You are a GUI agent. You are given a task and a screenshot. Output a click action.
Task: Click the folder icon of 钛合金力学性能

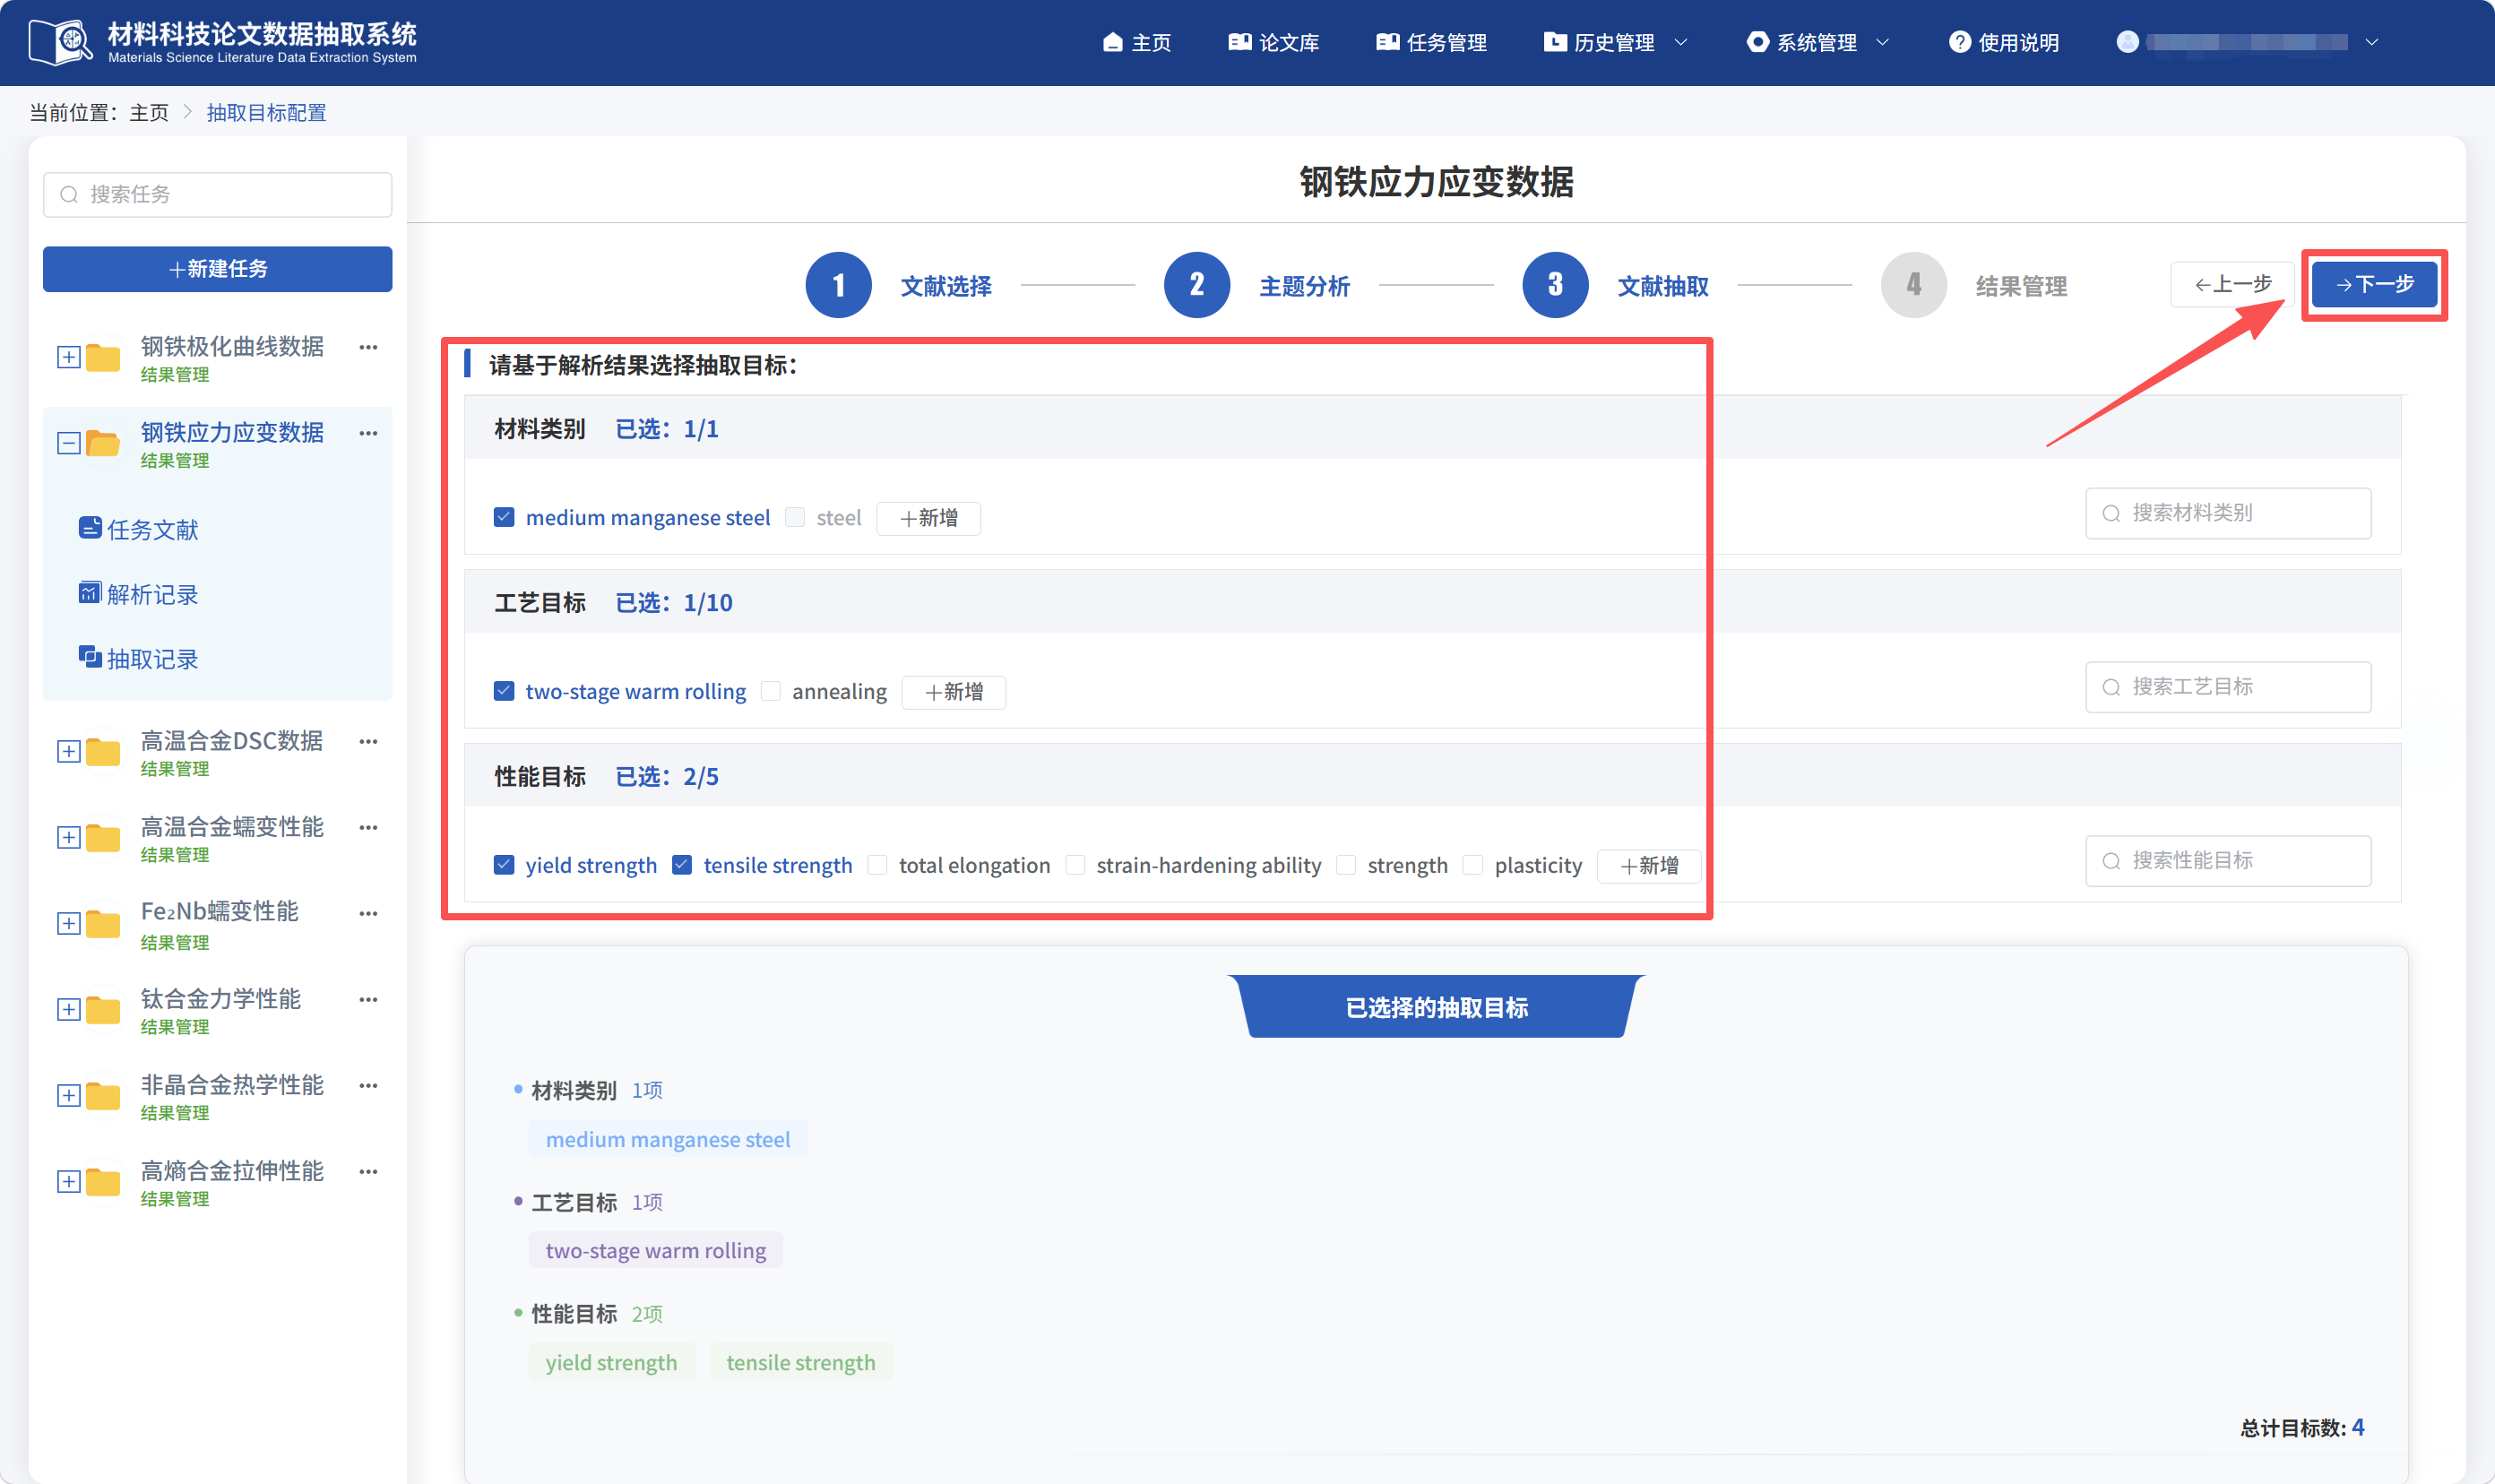pyautogui.click(x=103, y=1009)
